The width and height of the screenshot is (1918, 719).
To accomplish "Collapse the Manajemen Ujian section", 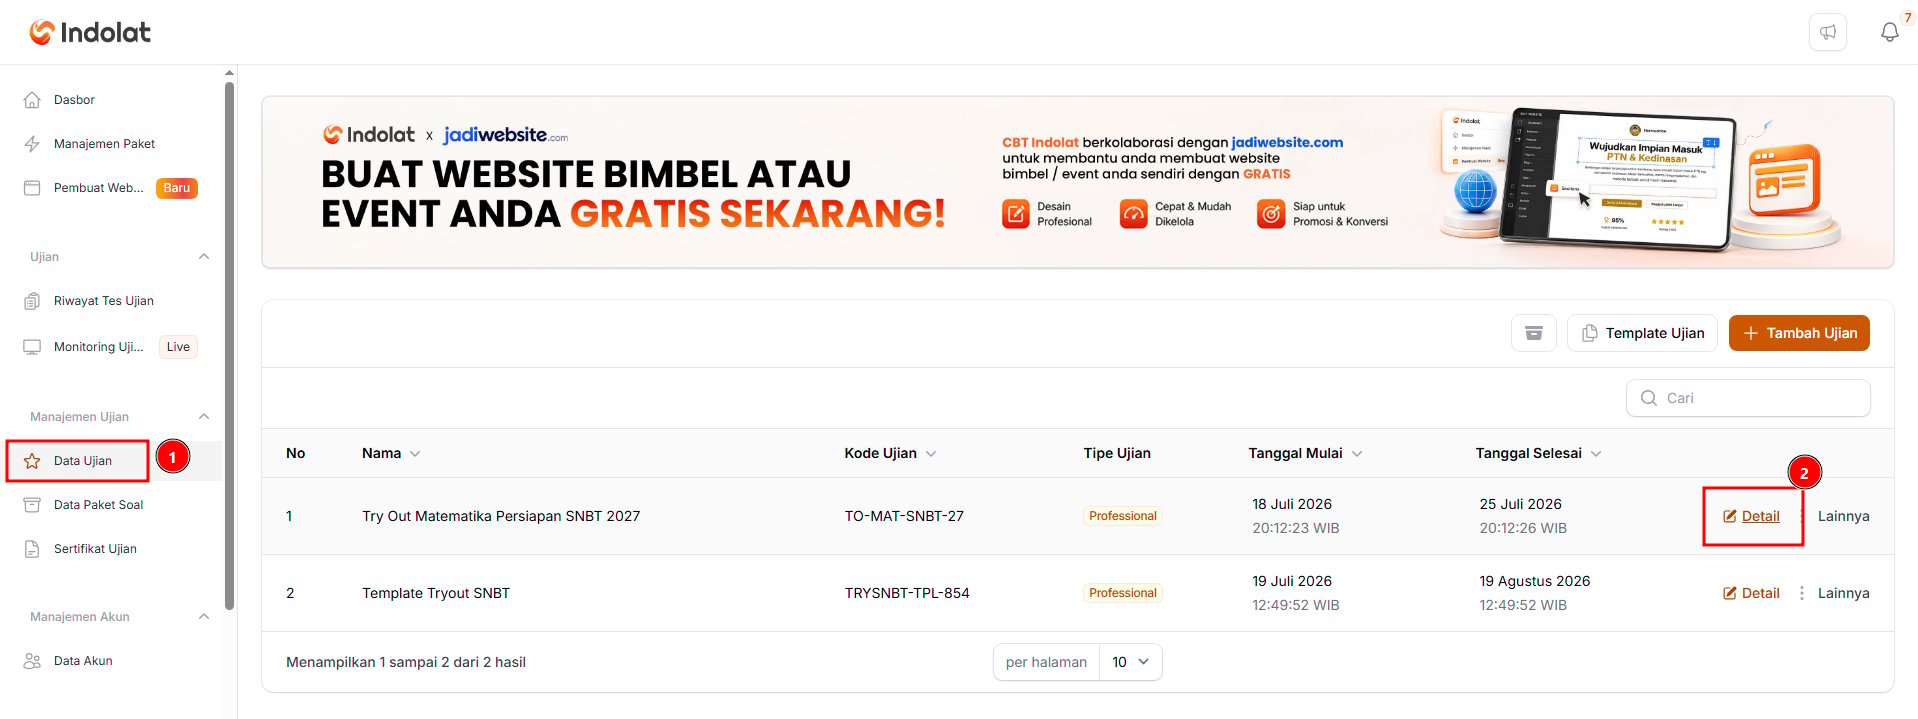I will click(x=204, y=417).
